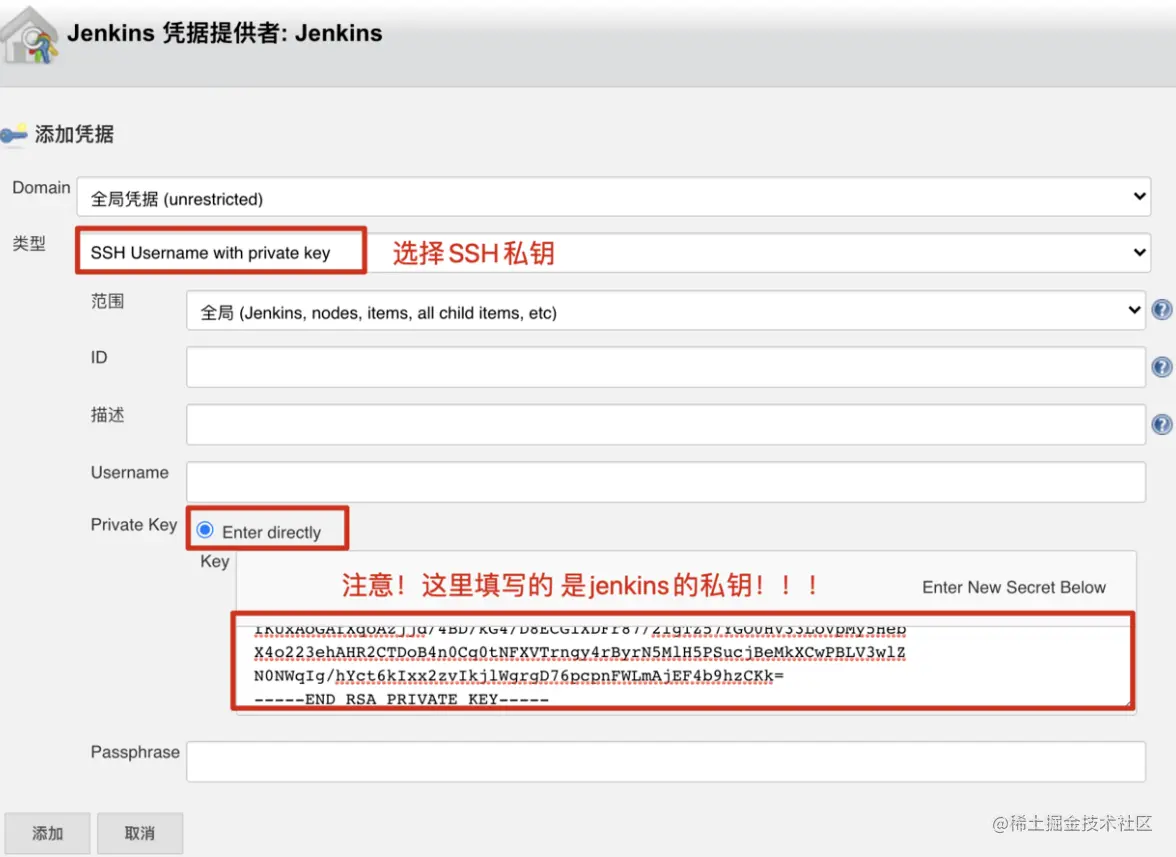Click the Username label
Screen dimensions: 1176x857
[129, 472]
